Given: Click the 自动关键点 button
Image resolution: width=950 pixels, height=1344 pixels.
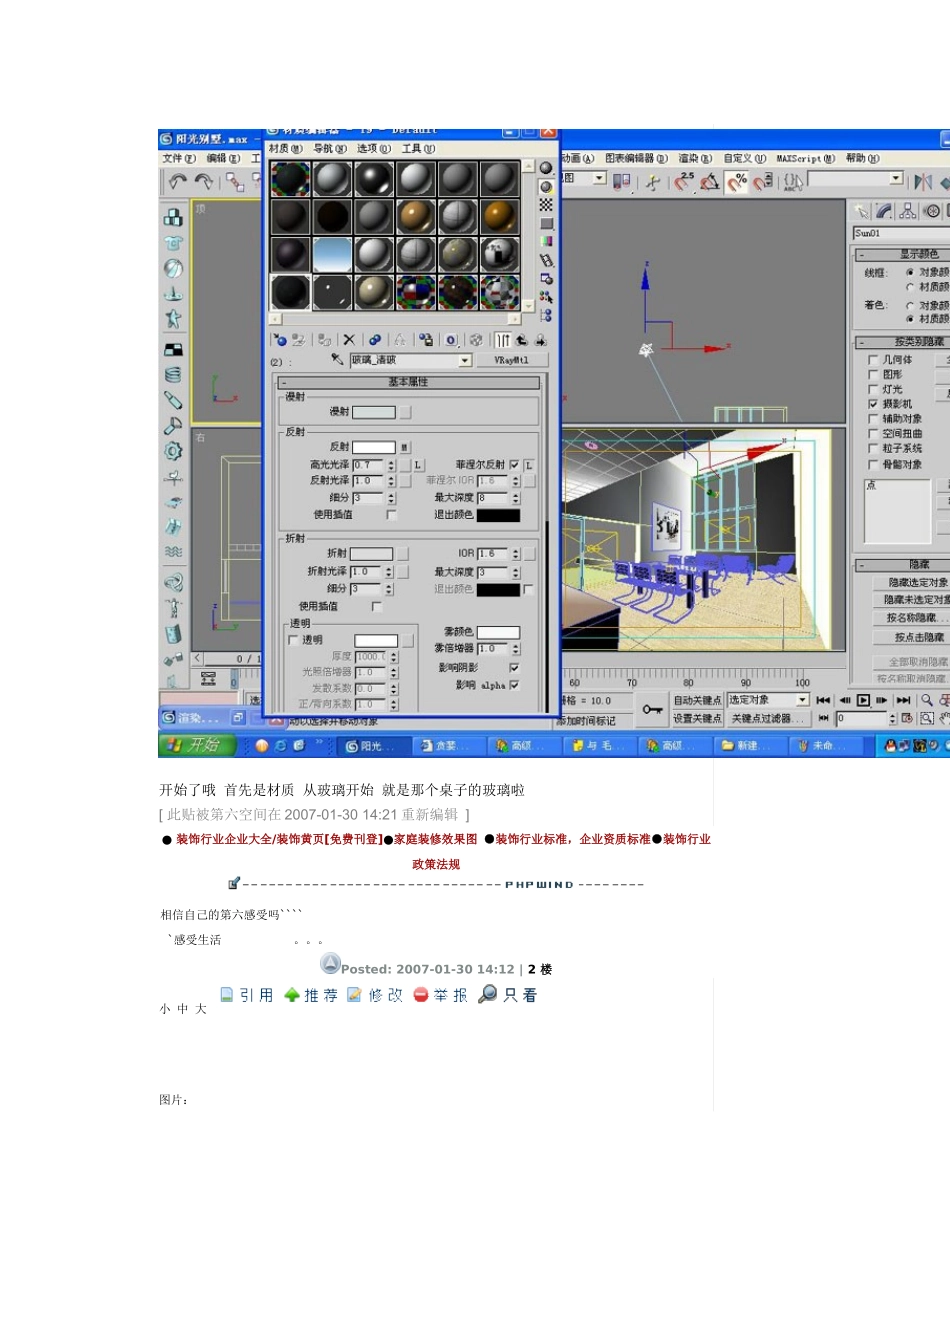Looking at the screenshot, I should point(697,700).
